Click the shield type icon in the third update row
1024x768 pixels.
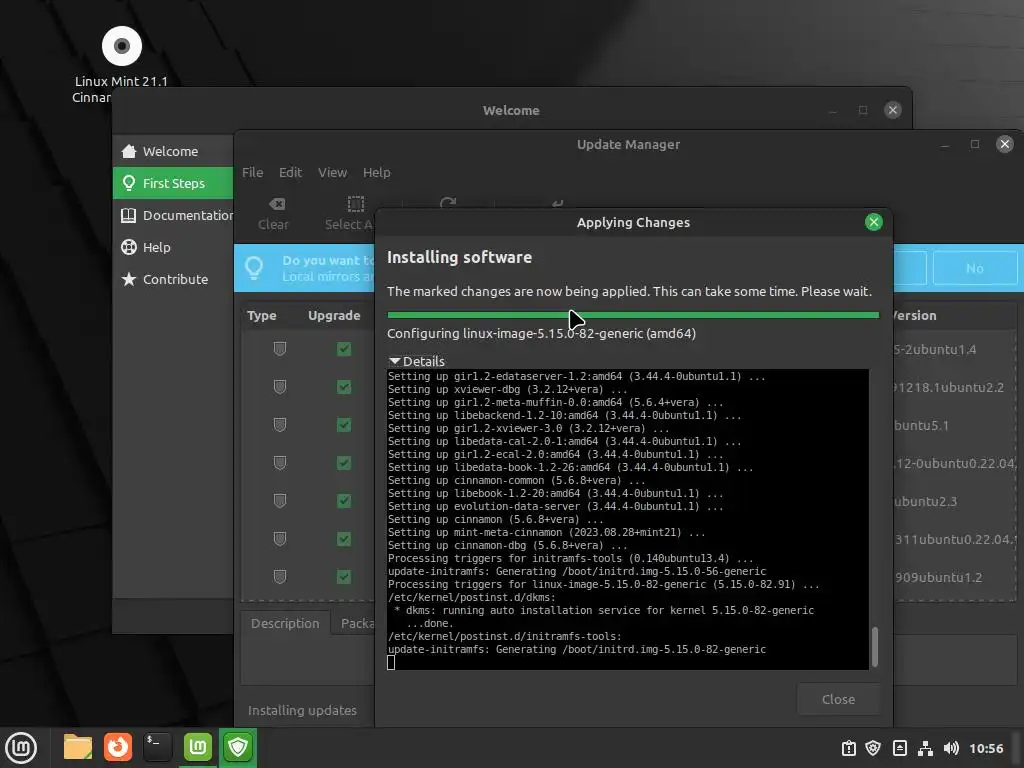(x=280, y=425)
